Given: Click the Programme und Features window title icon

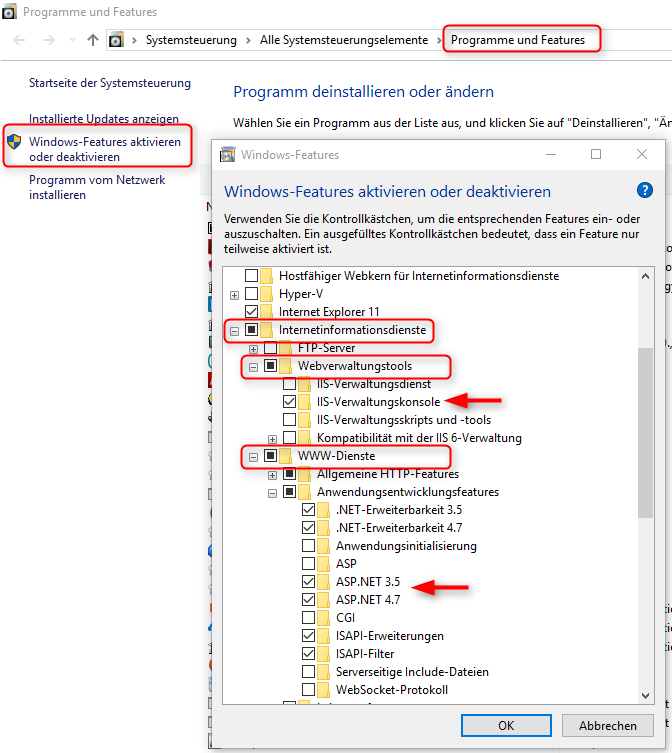Looking at the screenshot, I should click(x=9, y=12).
